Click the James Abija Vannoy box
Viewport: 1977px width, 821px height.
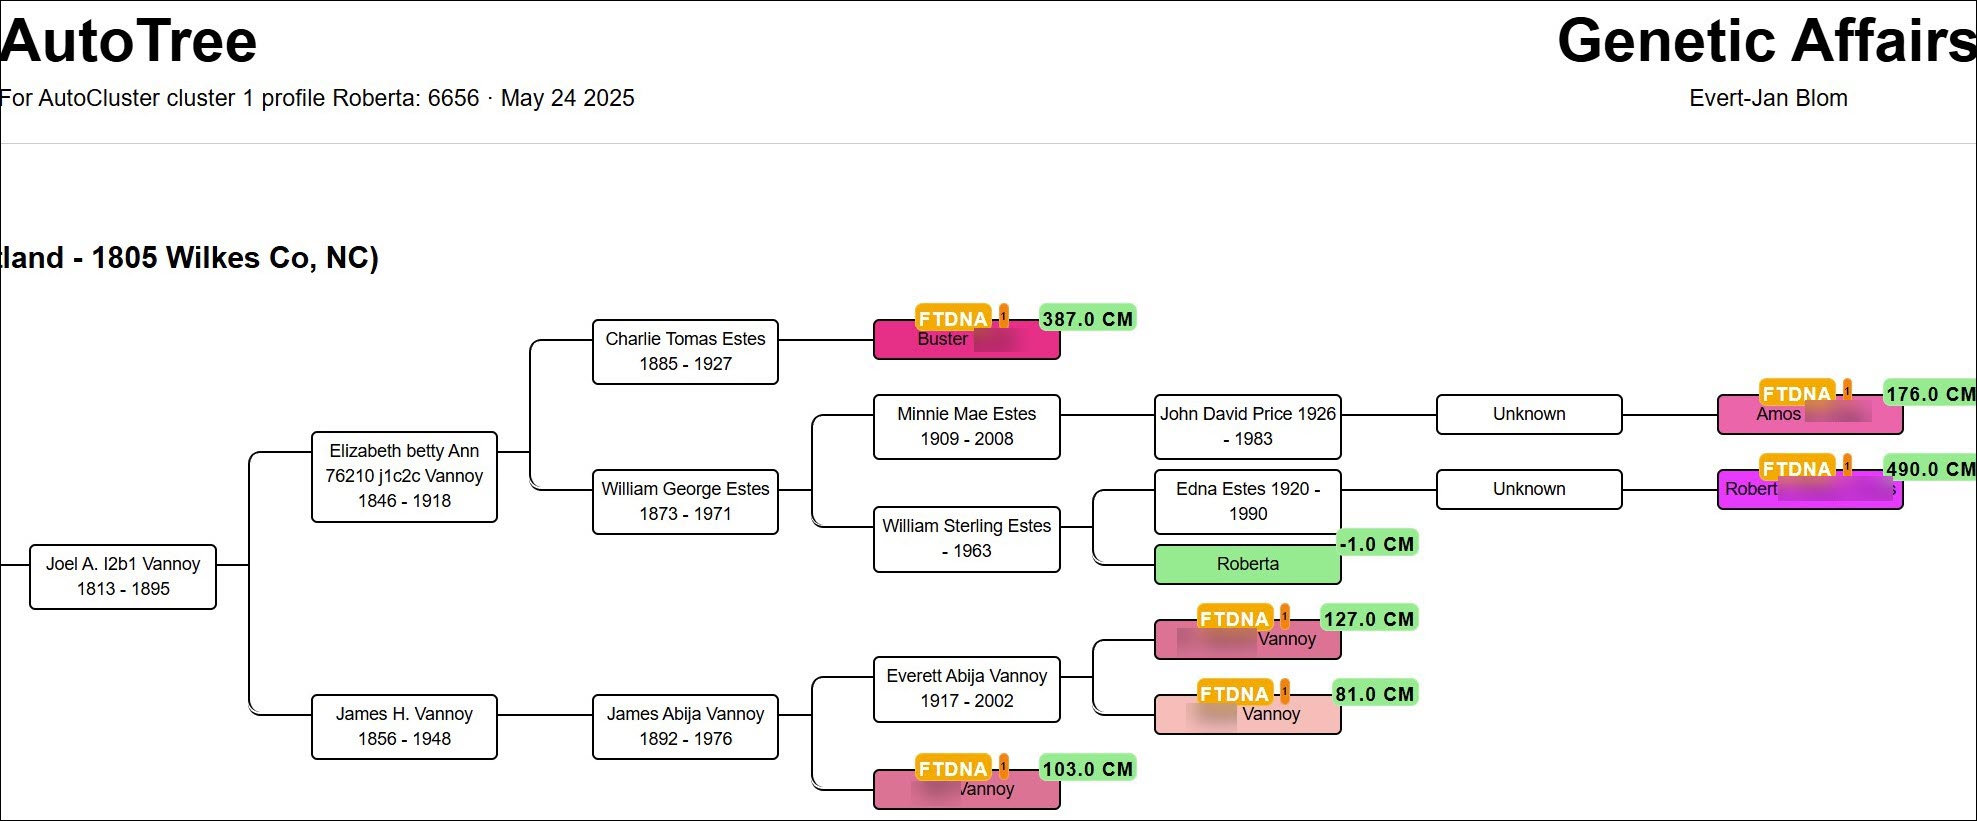(x=685, y=727)
